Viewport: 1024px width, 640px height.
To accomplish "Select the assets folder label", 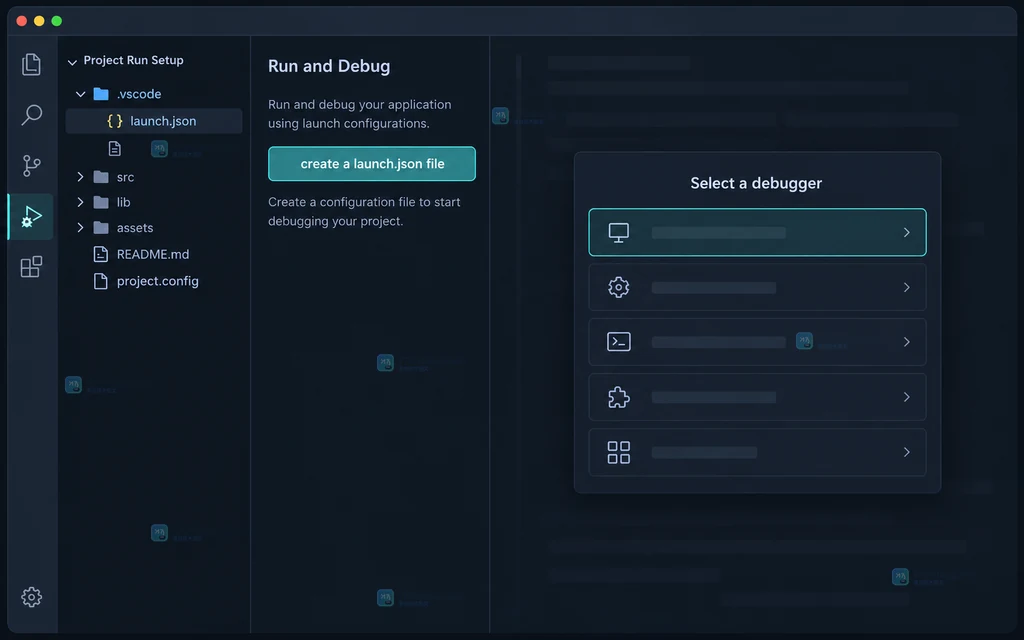I will [x=135, y=228].
